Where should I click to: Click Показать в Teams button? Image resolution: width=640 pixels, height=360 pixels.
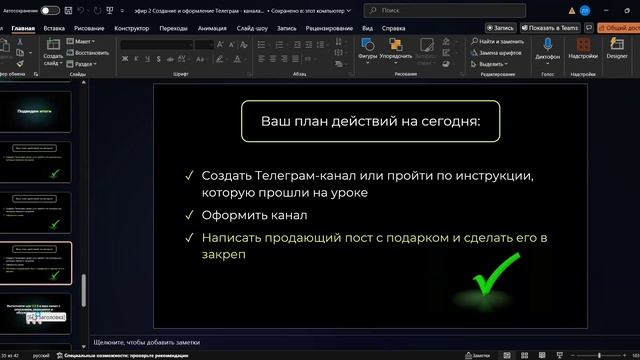click(550, 28)
